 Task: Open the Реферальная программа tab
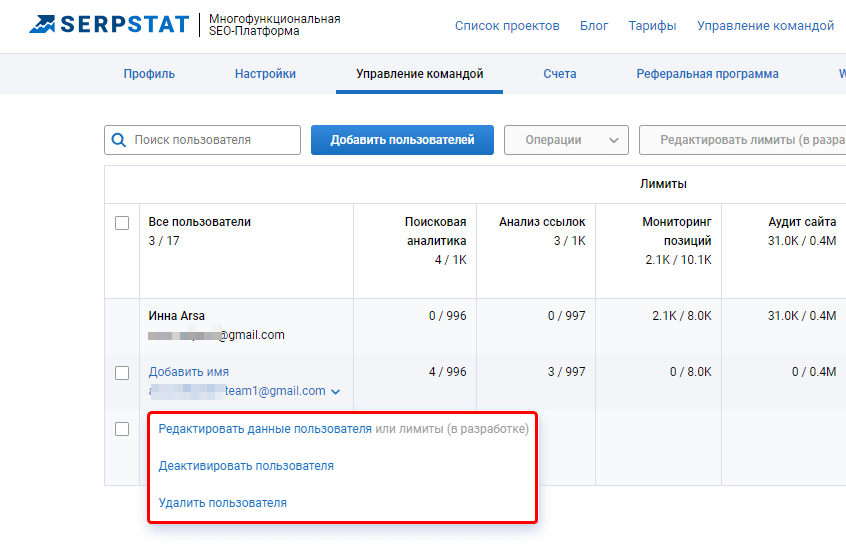(707, 74)
